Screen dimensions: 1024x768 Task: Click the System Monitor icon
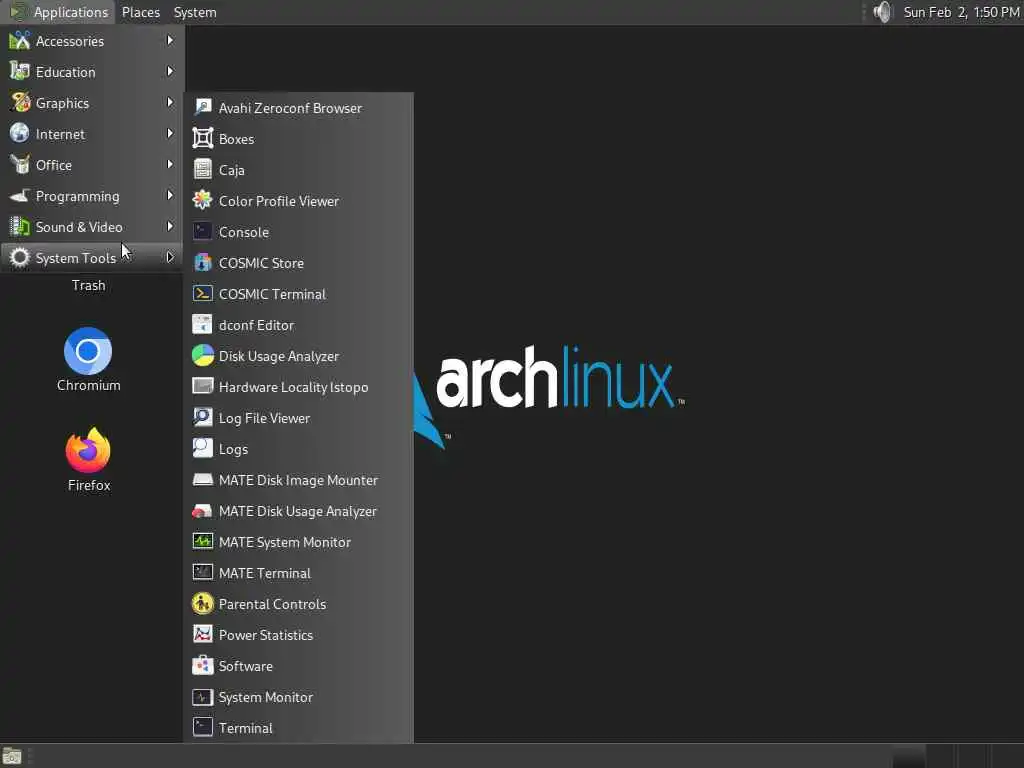pyautogui.click(x=202, y=697)
